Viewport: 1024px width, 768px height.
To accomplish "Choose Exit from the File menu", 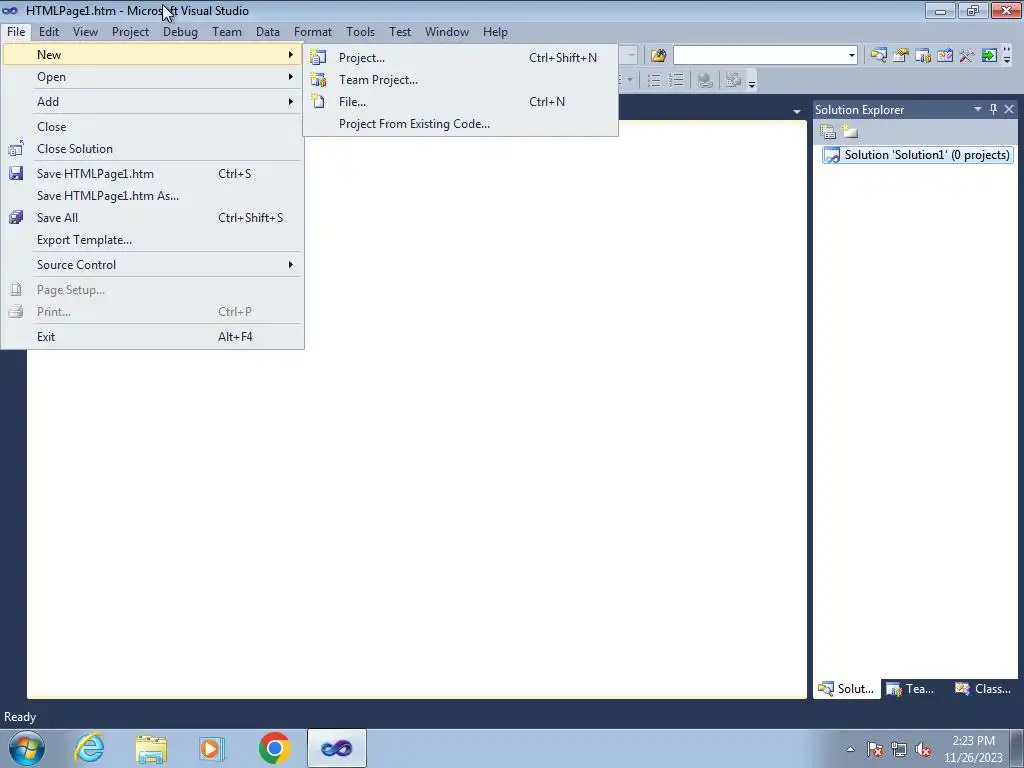I will click(152, 336).
